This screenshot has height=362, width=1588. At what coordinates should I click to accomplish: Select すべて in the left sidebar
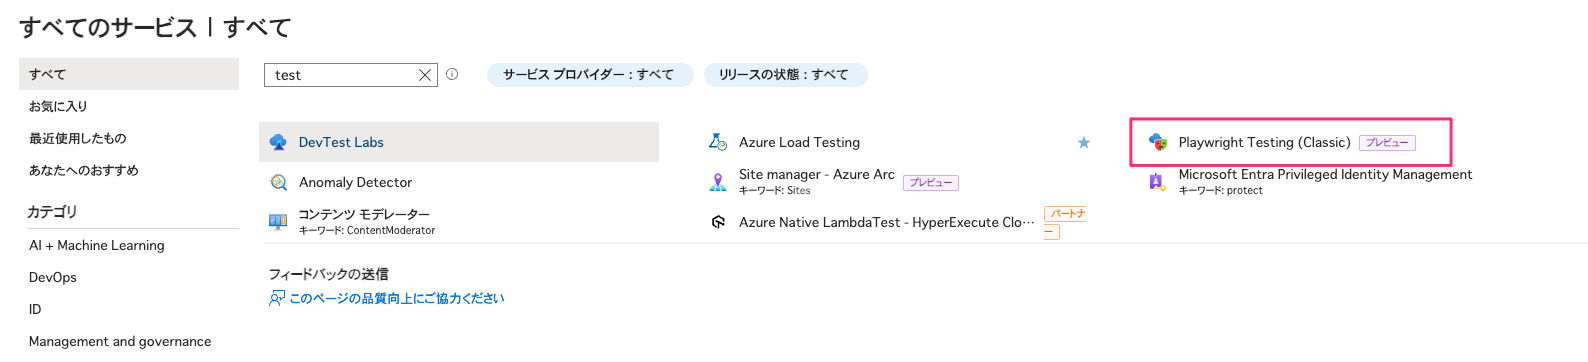(129, 74)
